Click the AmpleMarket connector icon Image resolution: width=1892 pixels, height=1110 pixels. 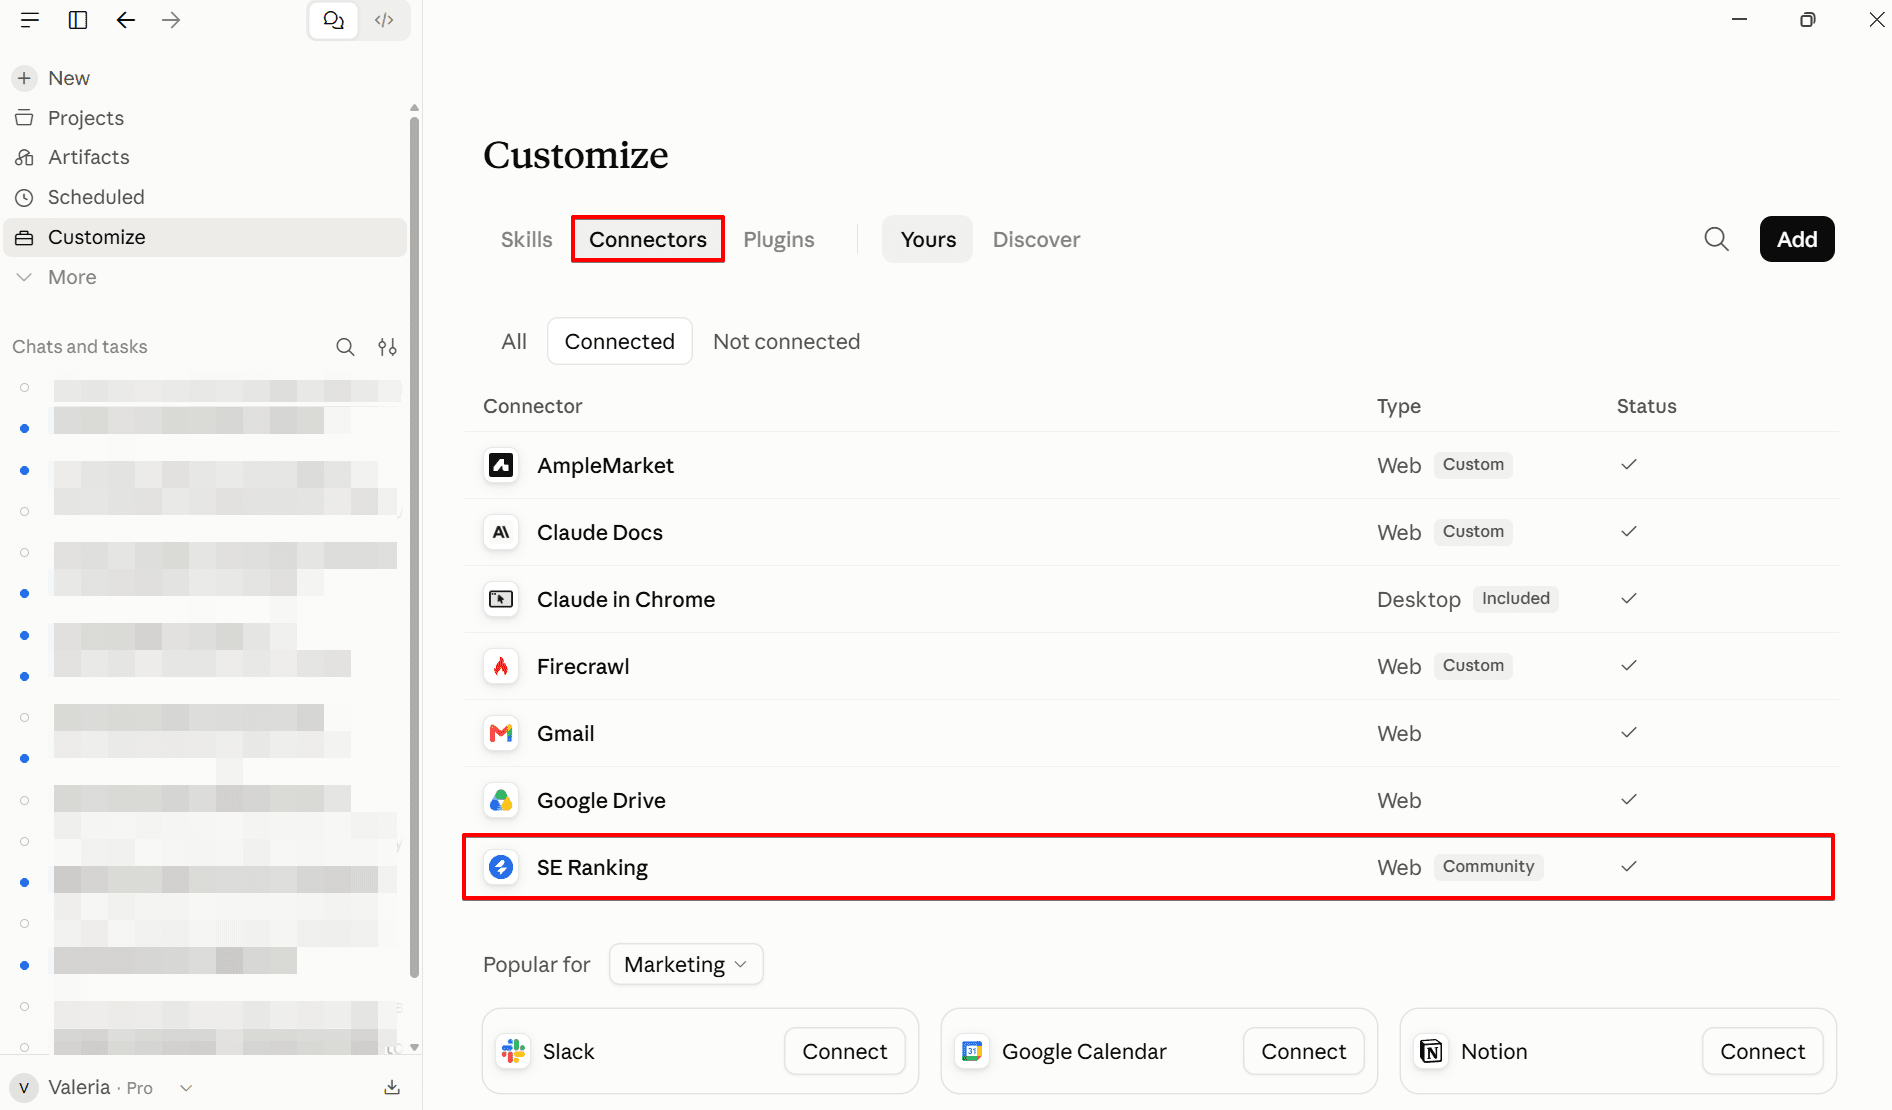(x=501, y=465)
